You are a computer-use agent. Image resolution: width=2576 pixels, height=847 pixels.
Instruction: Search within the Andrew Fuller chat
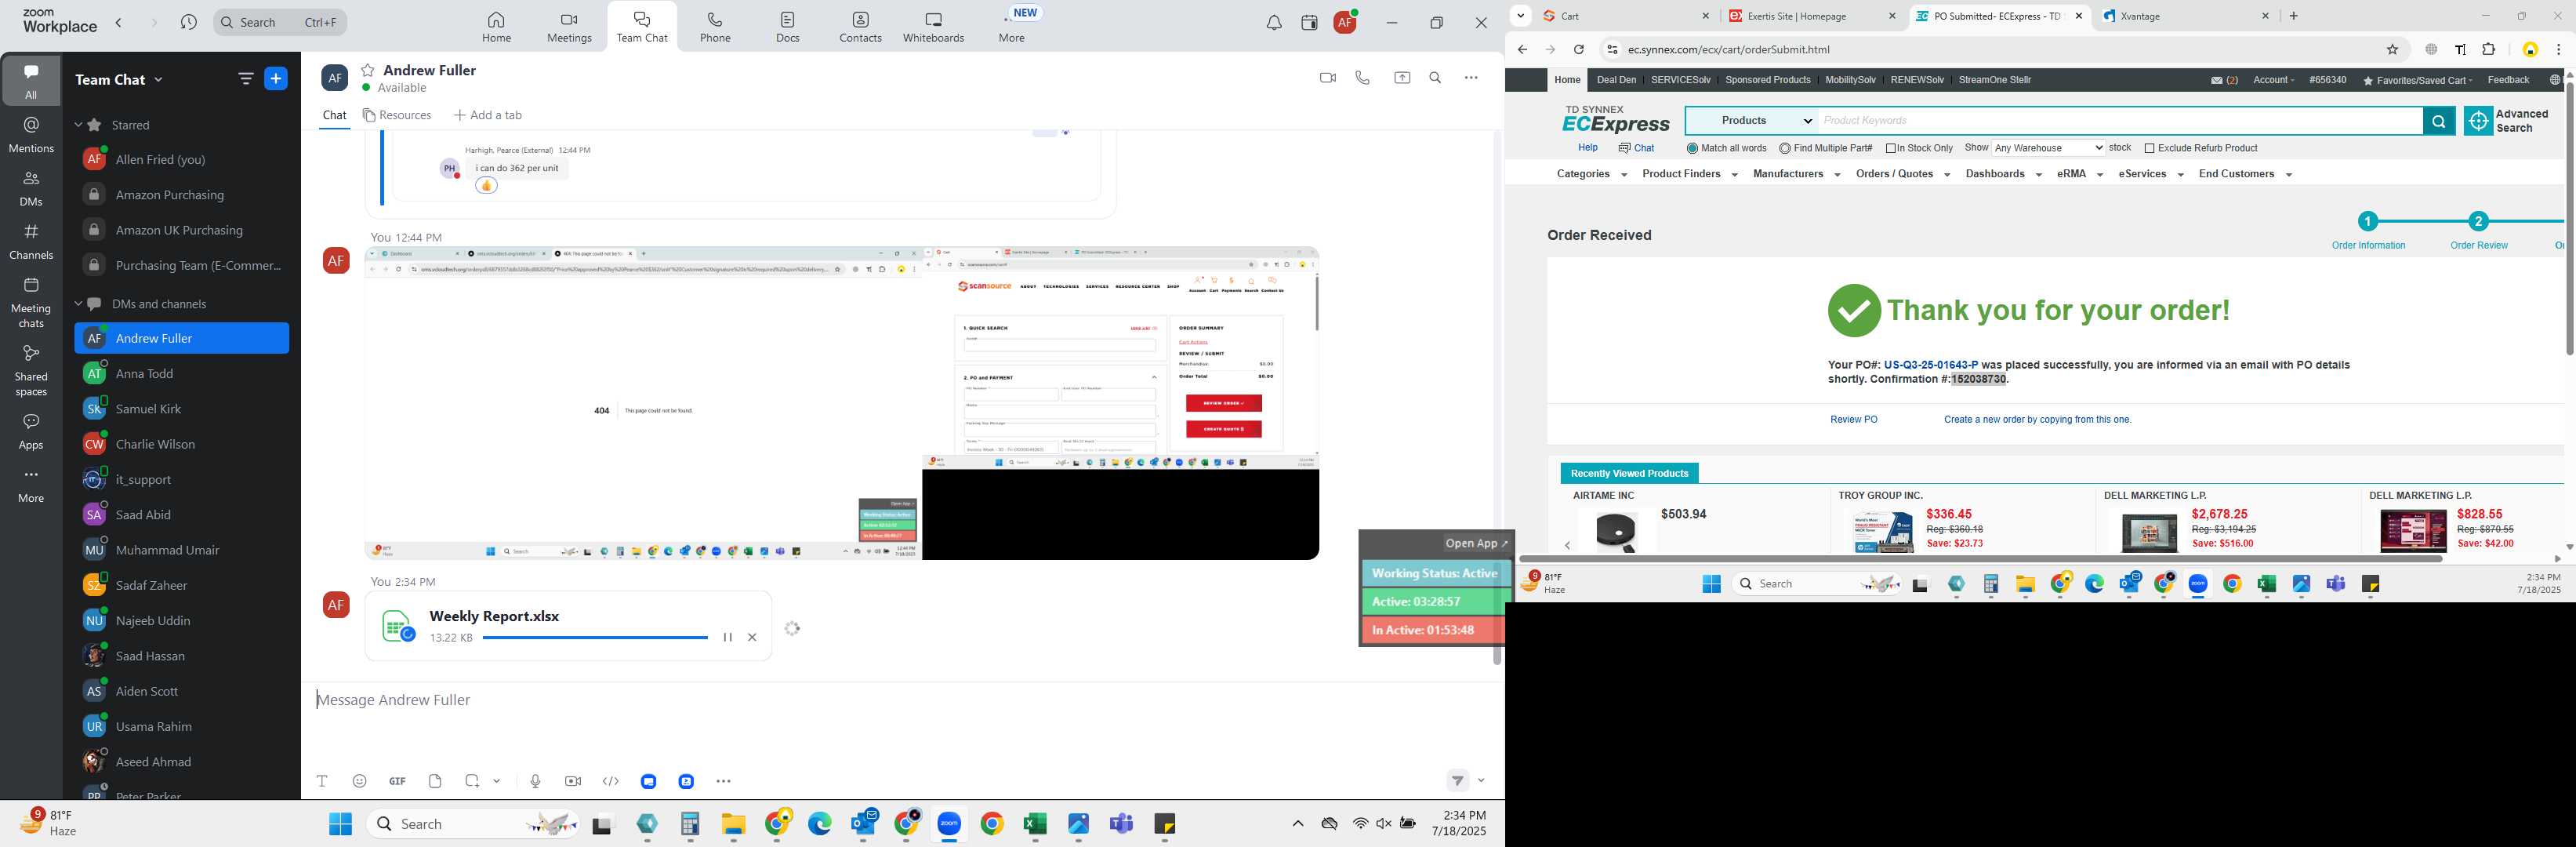1435,78
